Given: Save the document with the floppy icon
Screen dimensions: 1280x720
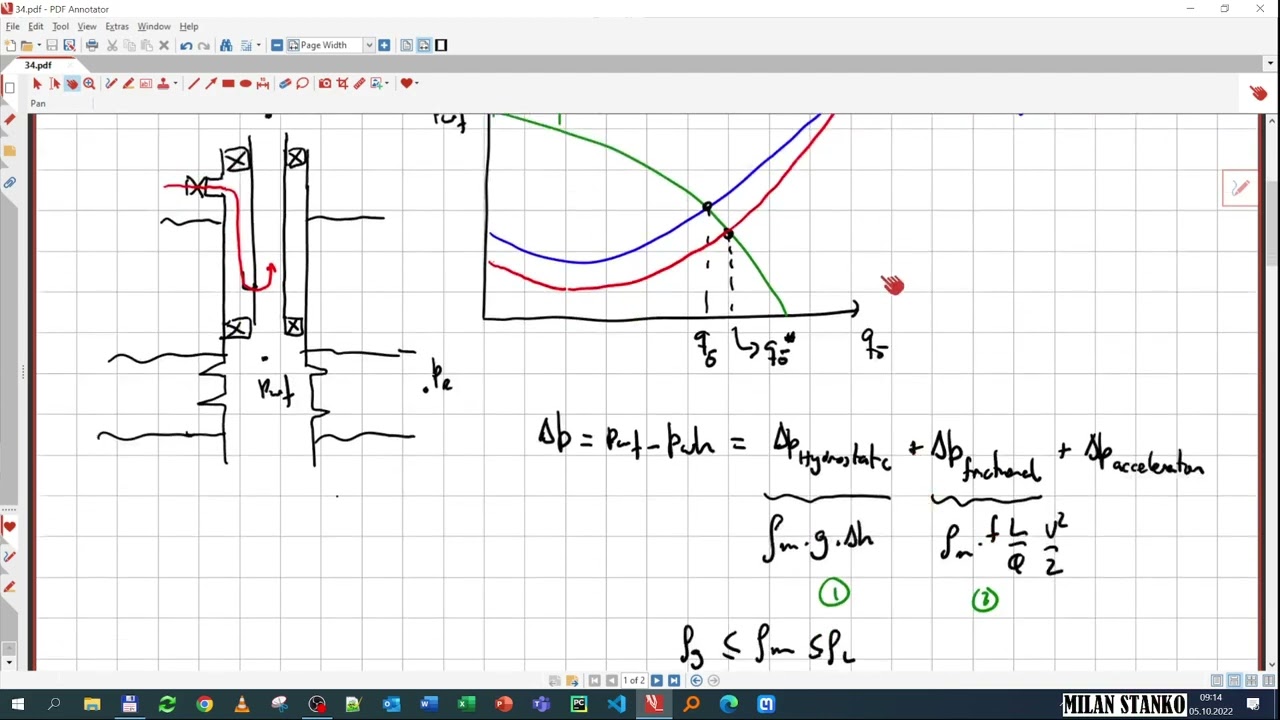Looking at the screenshot, I should click(x=52, y=45).
